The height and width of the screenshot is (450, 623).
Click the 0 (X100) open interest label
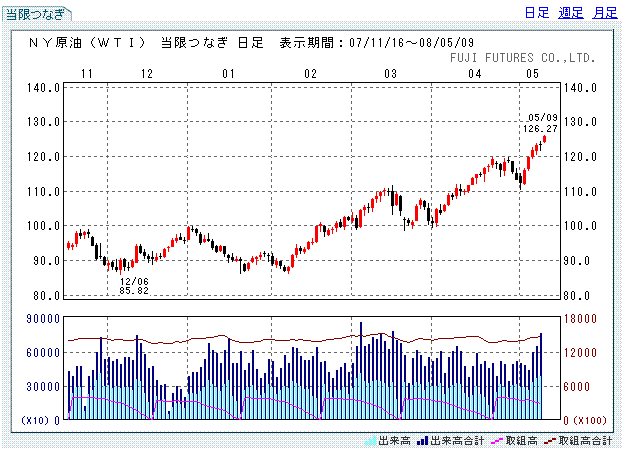585,420
